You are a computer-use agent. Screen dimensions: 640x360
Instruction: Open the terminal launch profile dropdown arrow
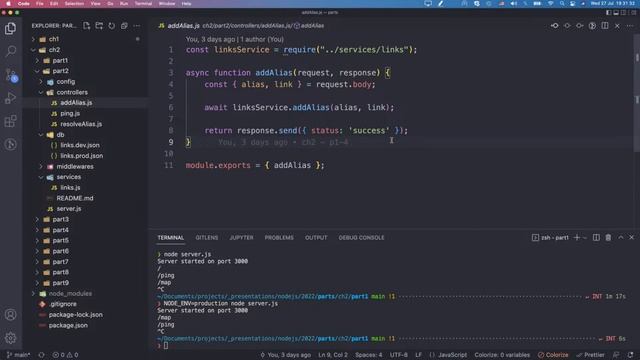click(x=584, y=238)
